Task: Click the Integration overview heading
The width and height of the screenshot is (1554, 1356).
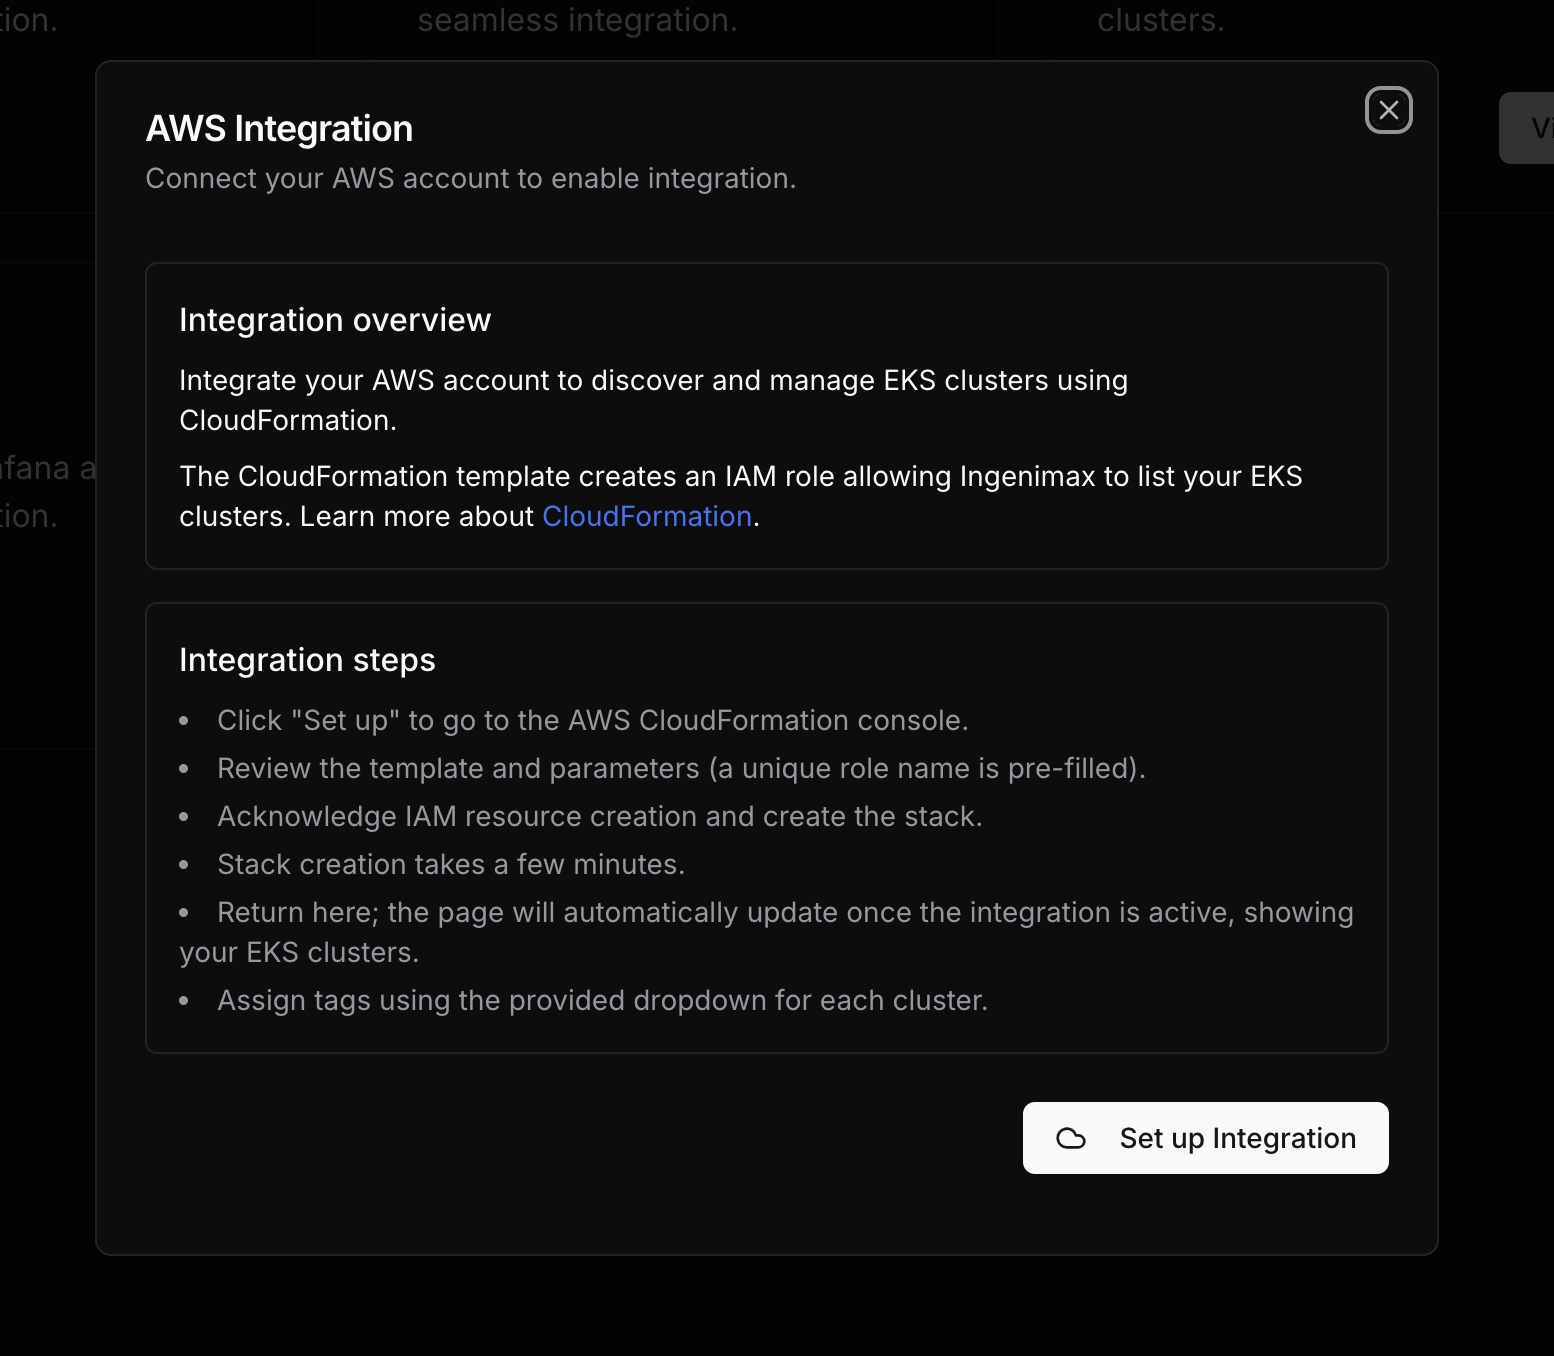Action: pyautogui.click(x=335, y=320)
